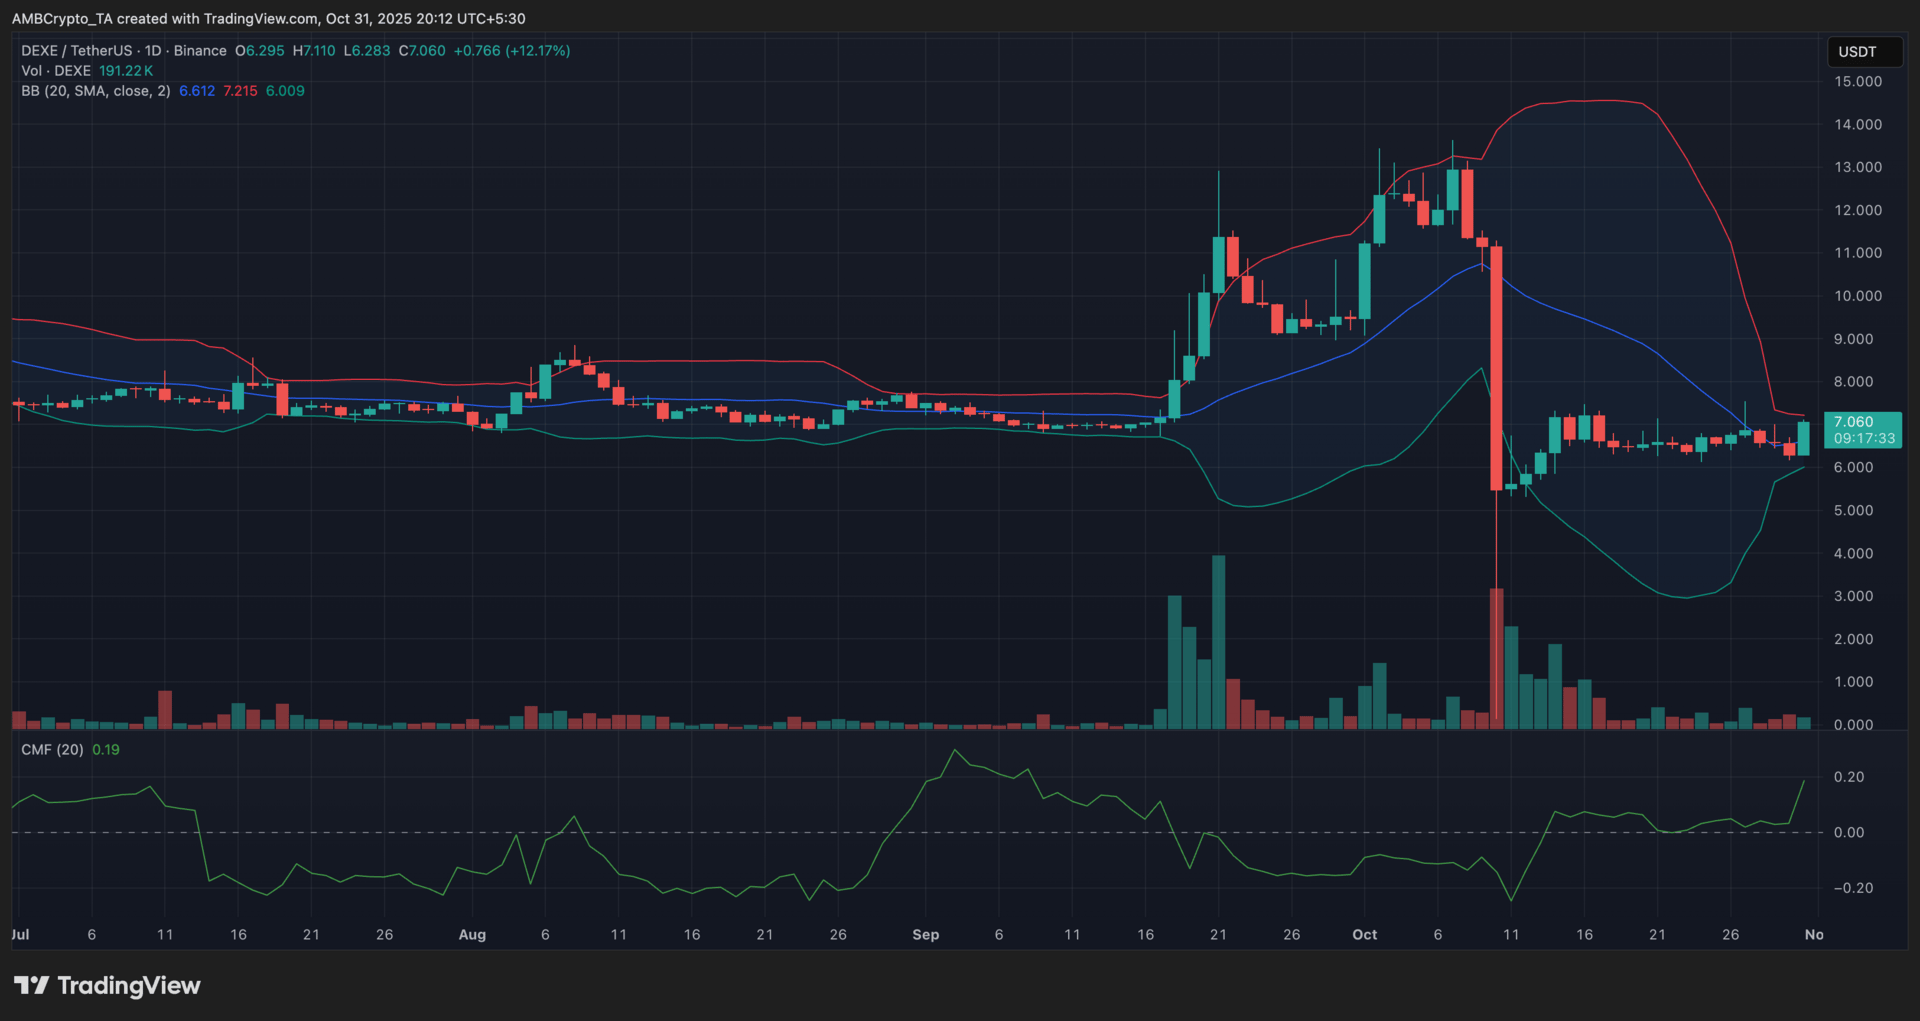Click the 9.000 price axis label
This screenshot has height=1021, width=1920.
(x=1854, y=339)
